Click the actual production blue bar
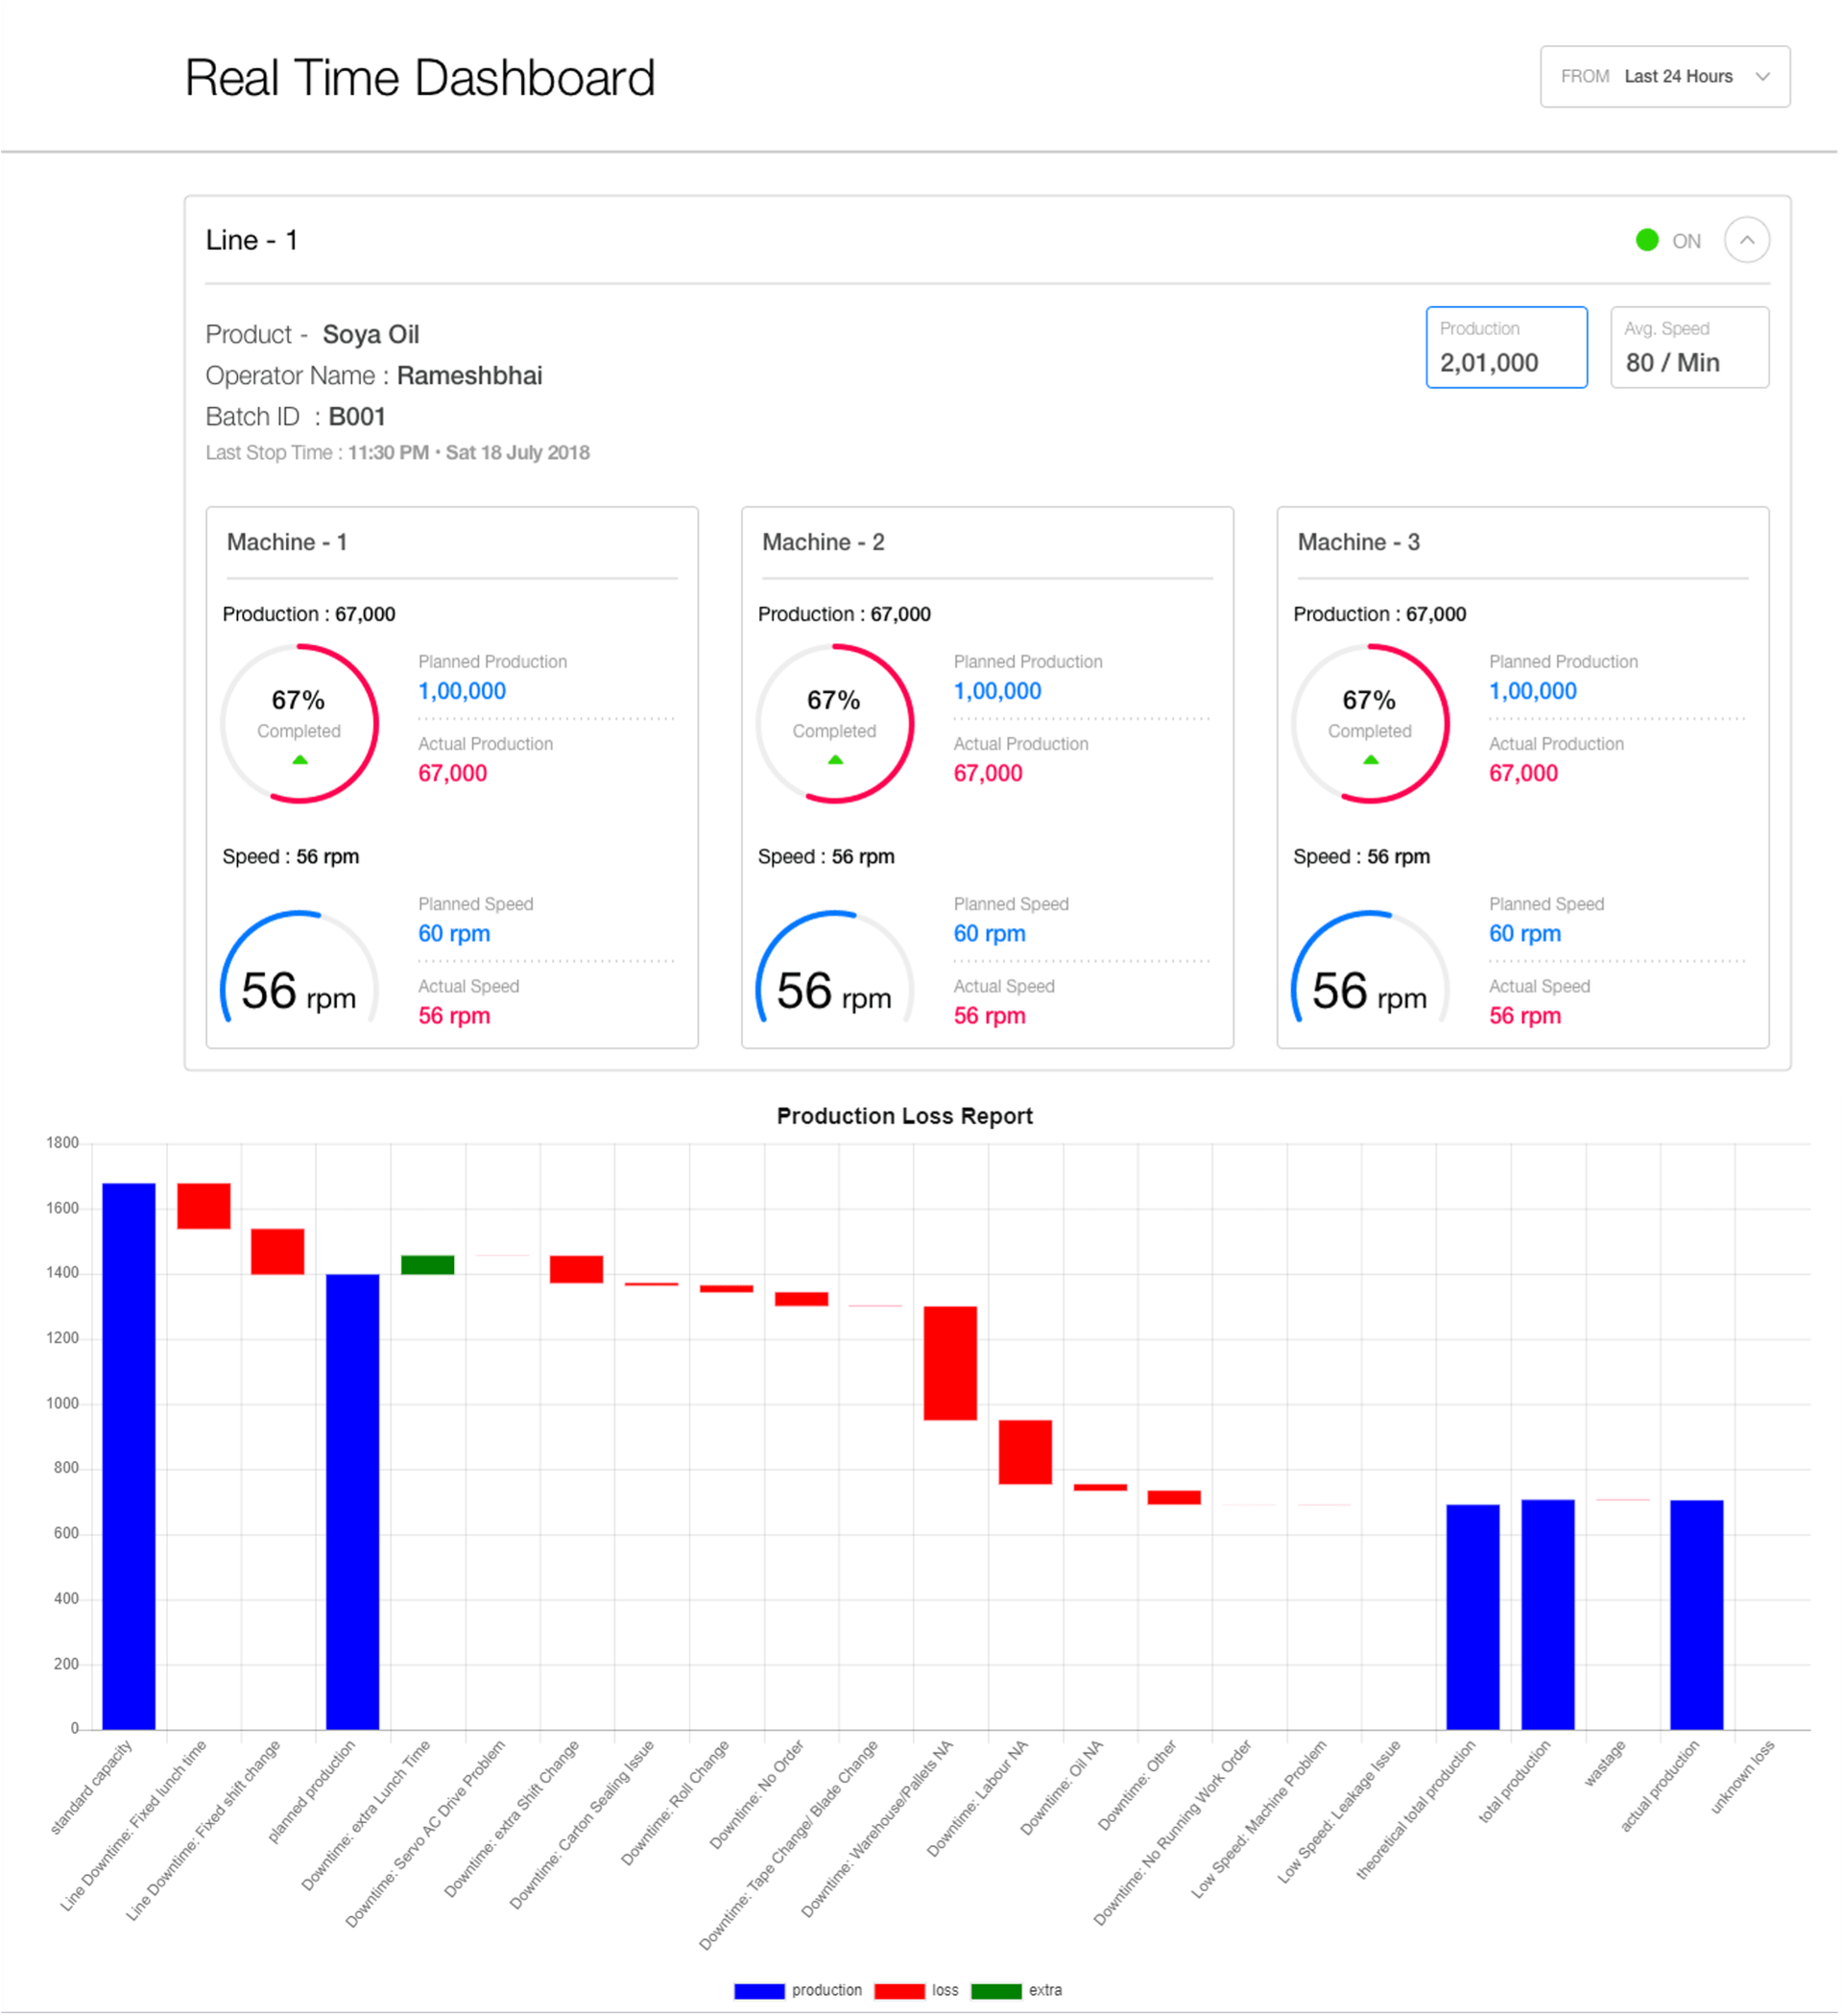This screenshot has width=1843, height=2016. (x=1695, y=1614)
